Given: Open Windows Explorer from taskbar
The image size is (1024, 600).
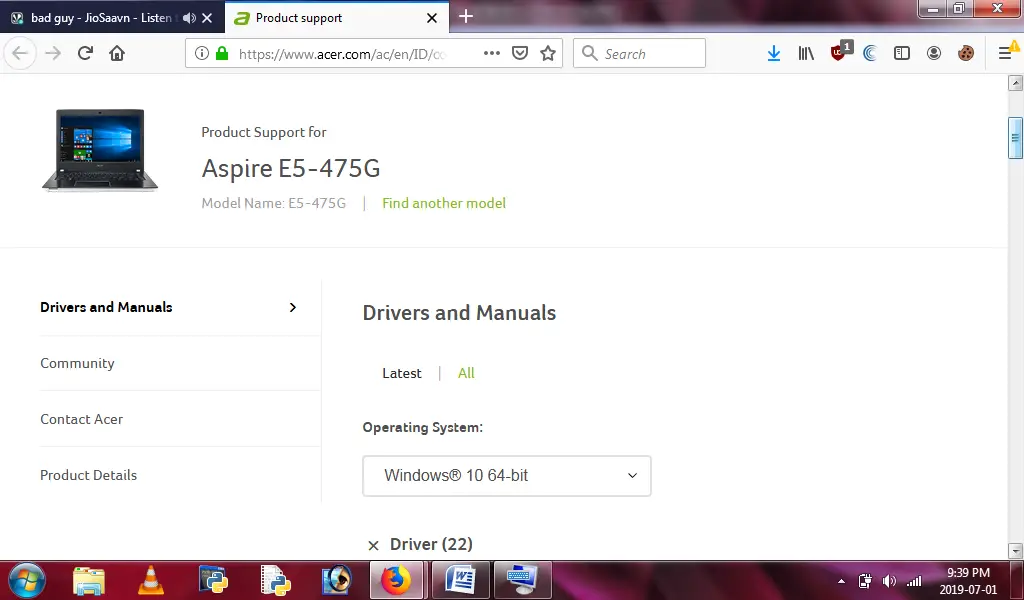Looking at the screenshot, I should pos(89,580).
